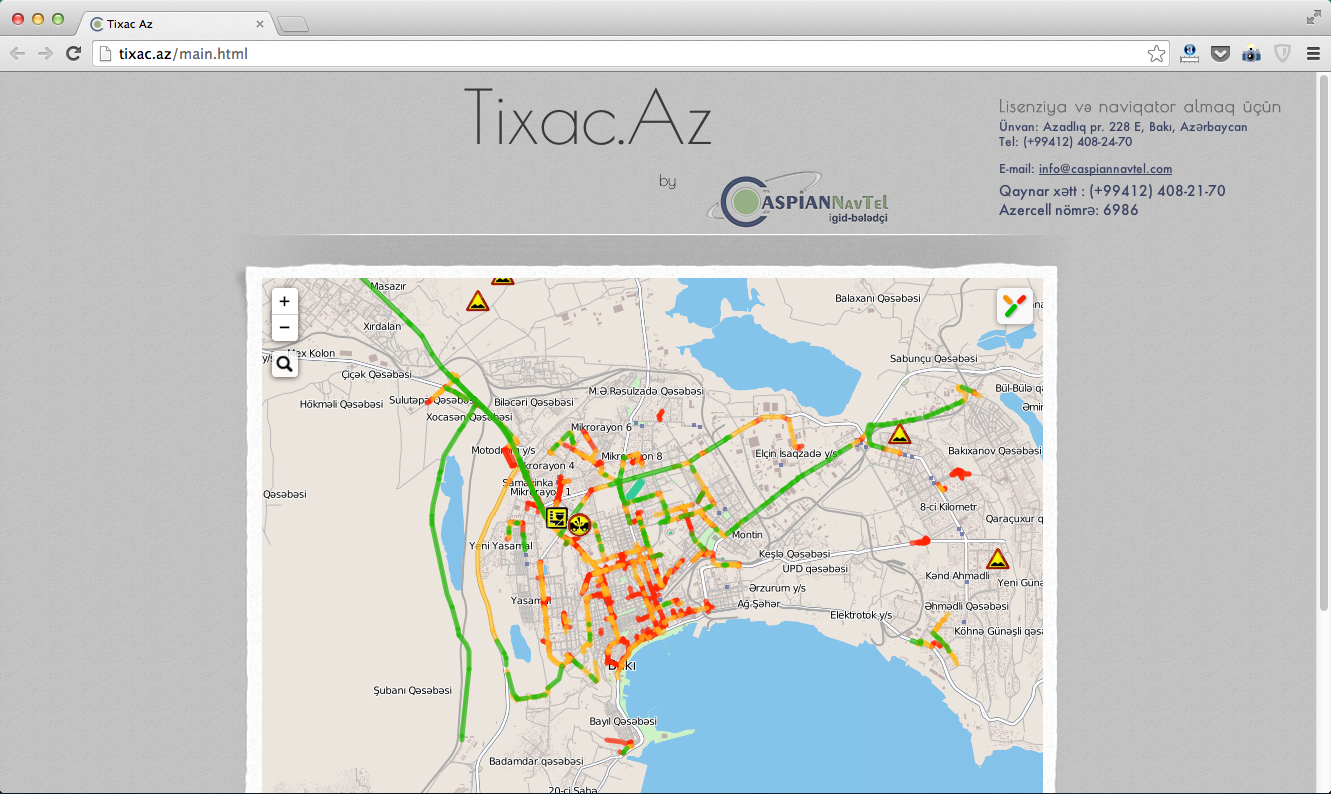Click the UPD qəsəbəsi map label
Image resolution: width=1331 pixels, height=794 pixels.
coord(815,568)
